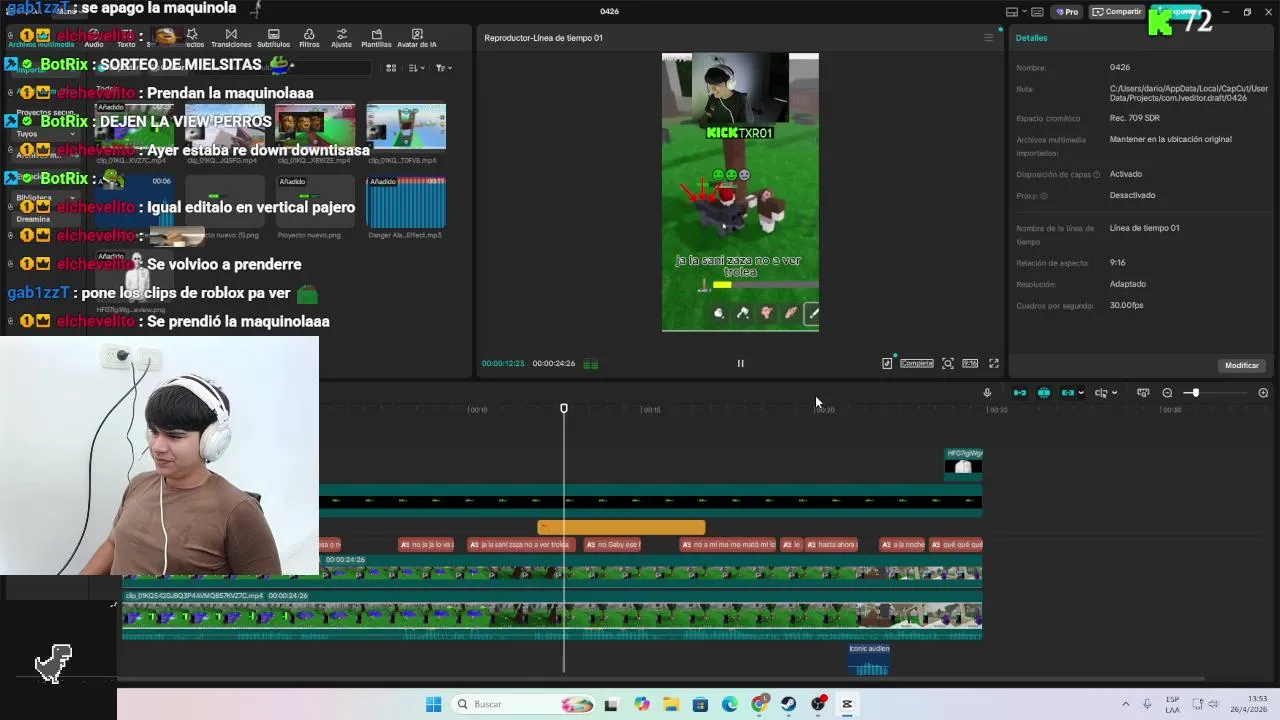Open Microsoft Store from taskbar
1280x720 pixels.
700,704
